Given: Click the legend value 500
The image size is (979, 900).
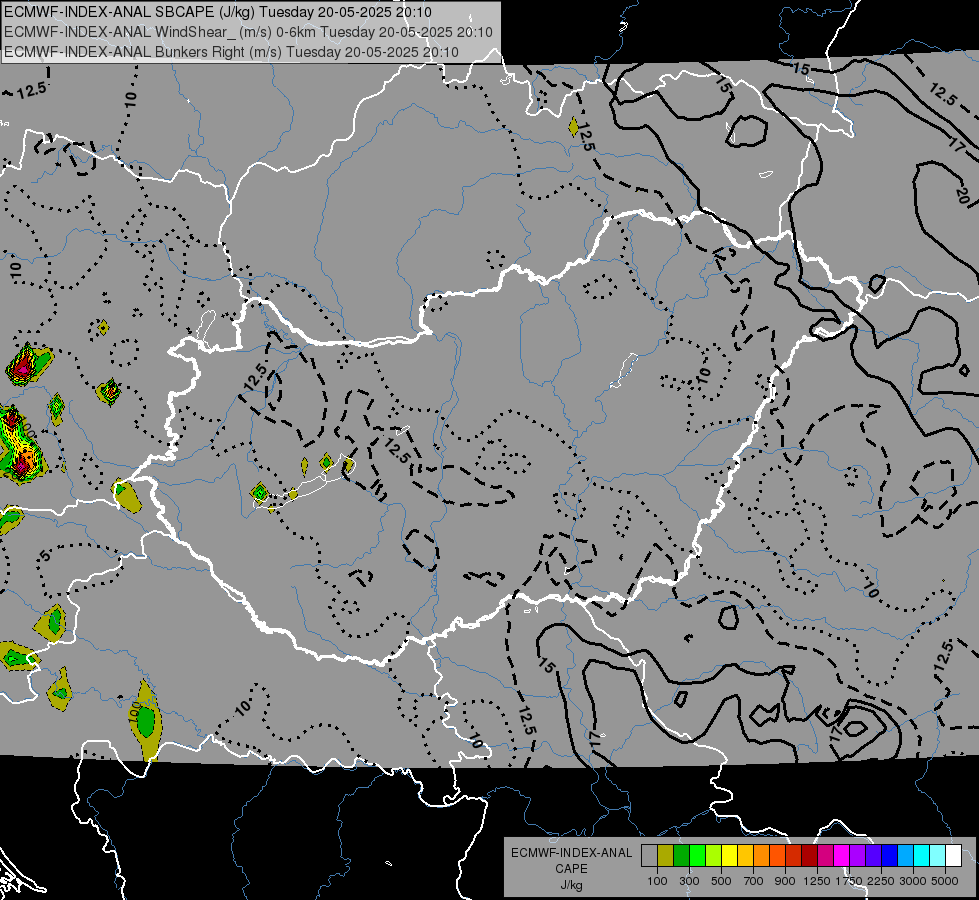Looking at the screenshot, I should pyautogui.click(x=721, y=881).
